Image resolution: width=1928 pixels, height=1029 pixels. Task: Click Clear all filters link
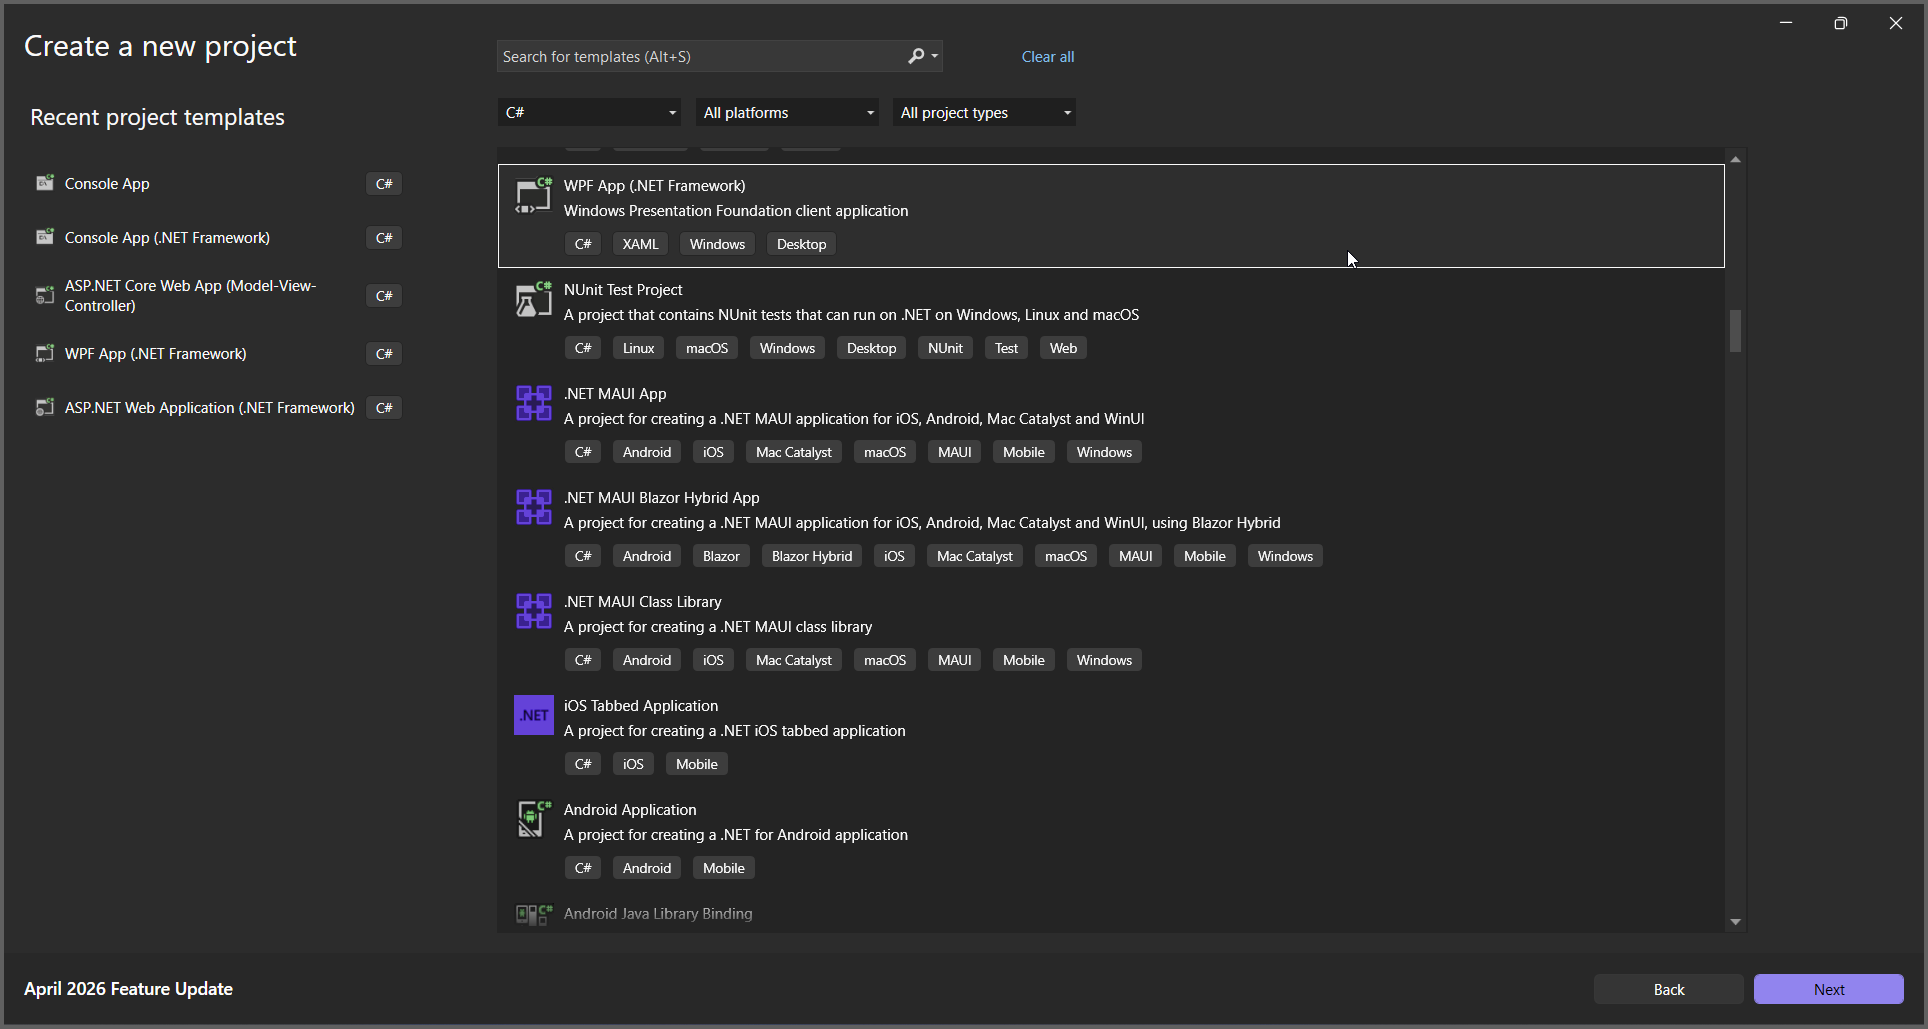[x=1047, y=57]
